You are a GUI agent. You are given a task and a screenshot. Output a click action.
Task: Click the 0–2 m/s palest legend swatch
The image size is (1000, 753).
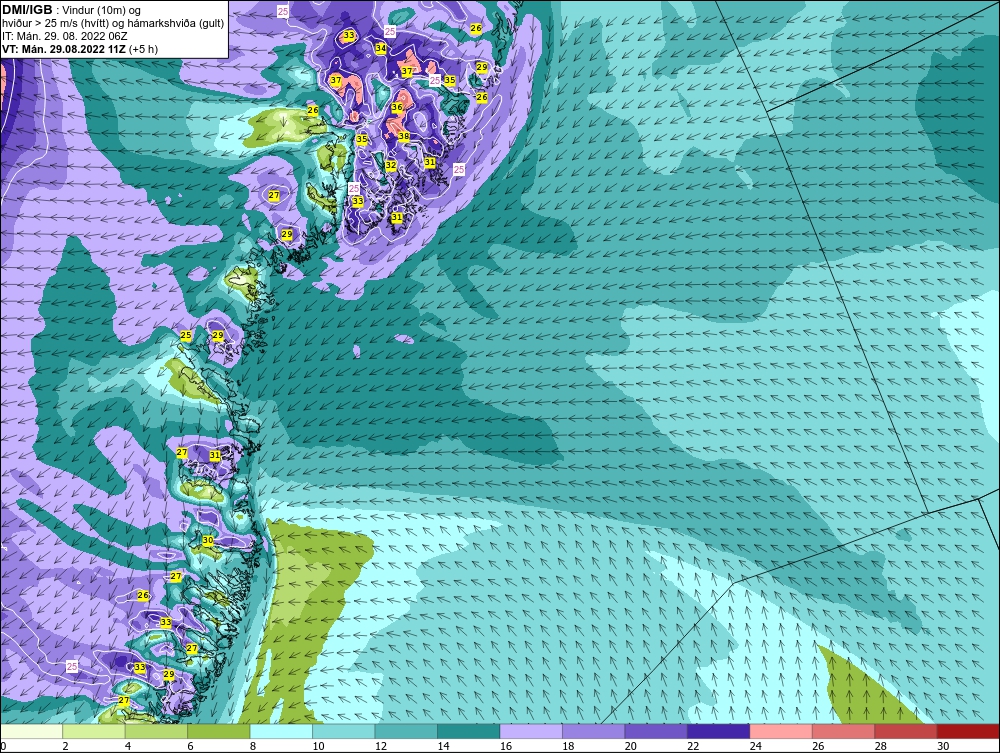click(x=31, y=731)
